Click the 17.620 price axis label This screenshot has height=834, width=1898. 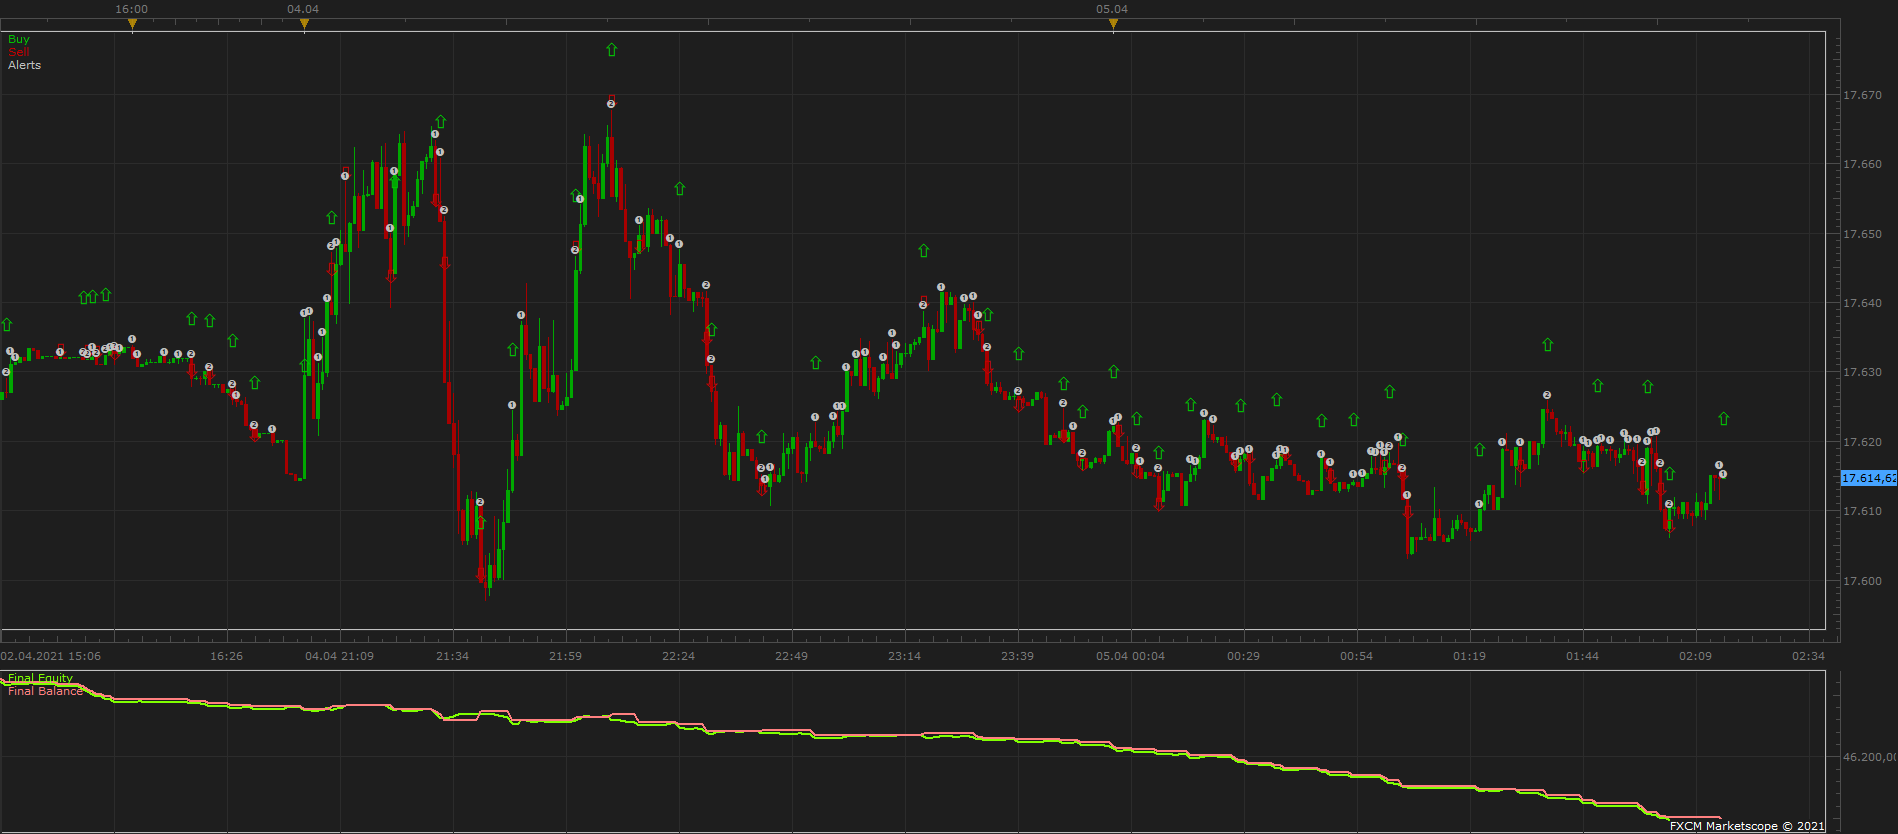pyautogui.click(x=1862, y=442)
